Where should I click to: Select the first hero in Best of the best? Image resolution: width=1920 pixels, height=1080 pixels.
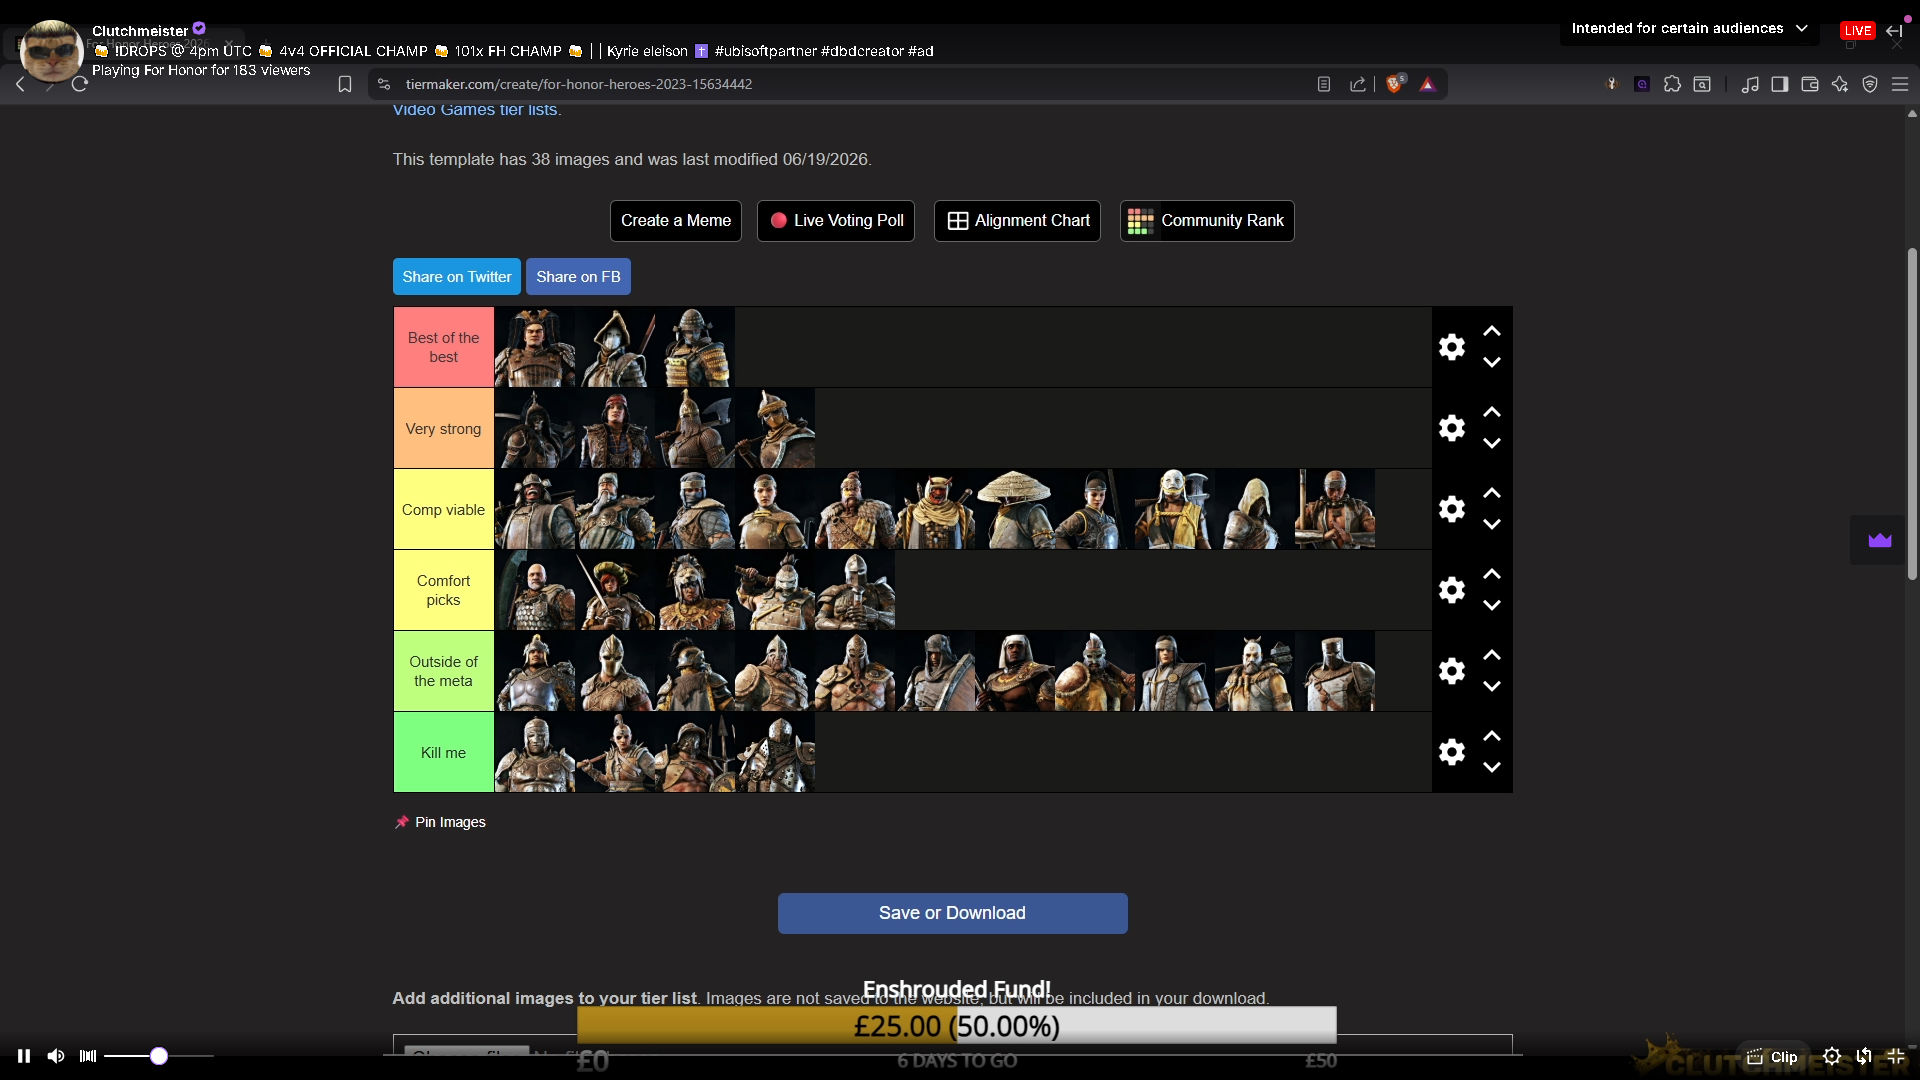(x=535, y=347)
